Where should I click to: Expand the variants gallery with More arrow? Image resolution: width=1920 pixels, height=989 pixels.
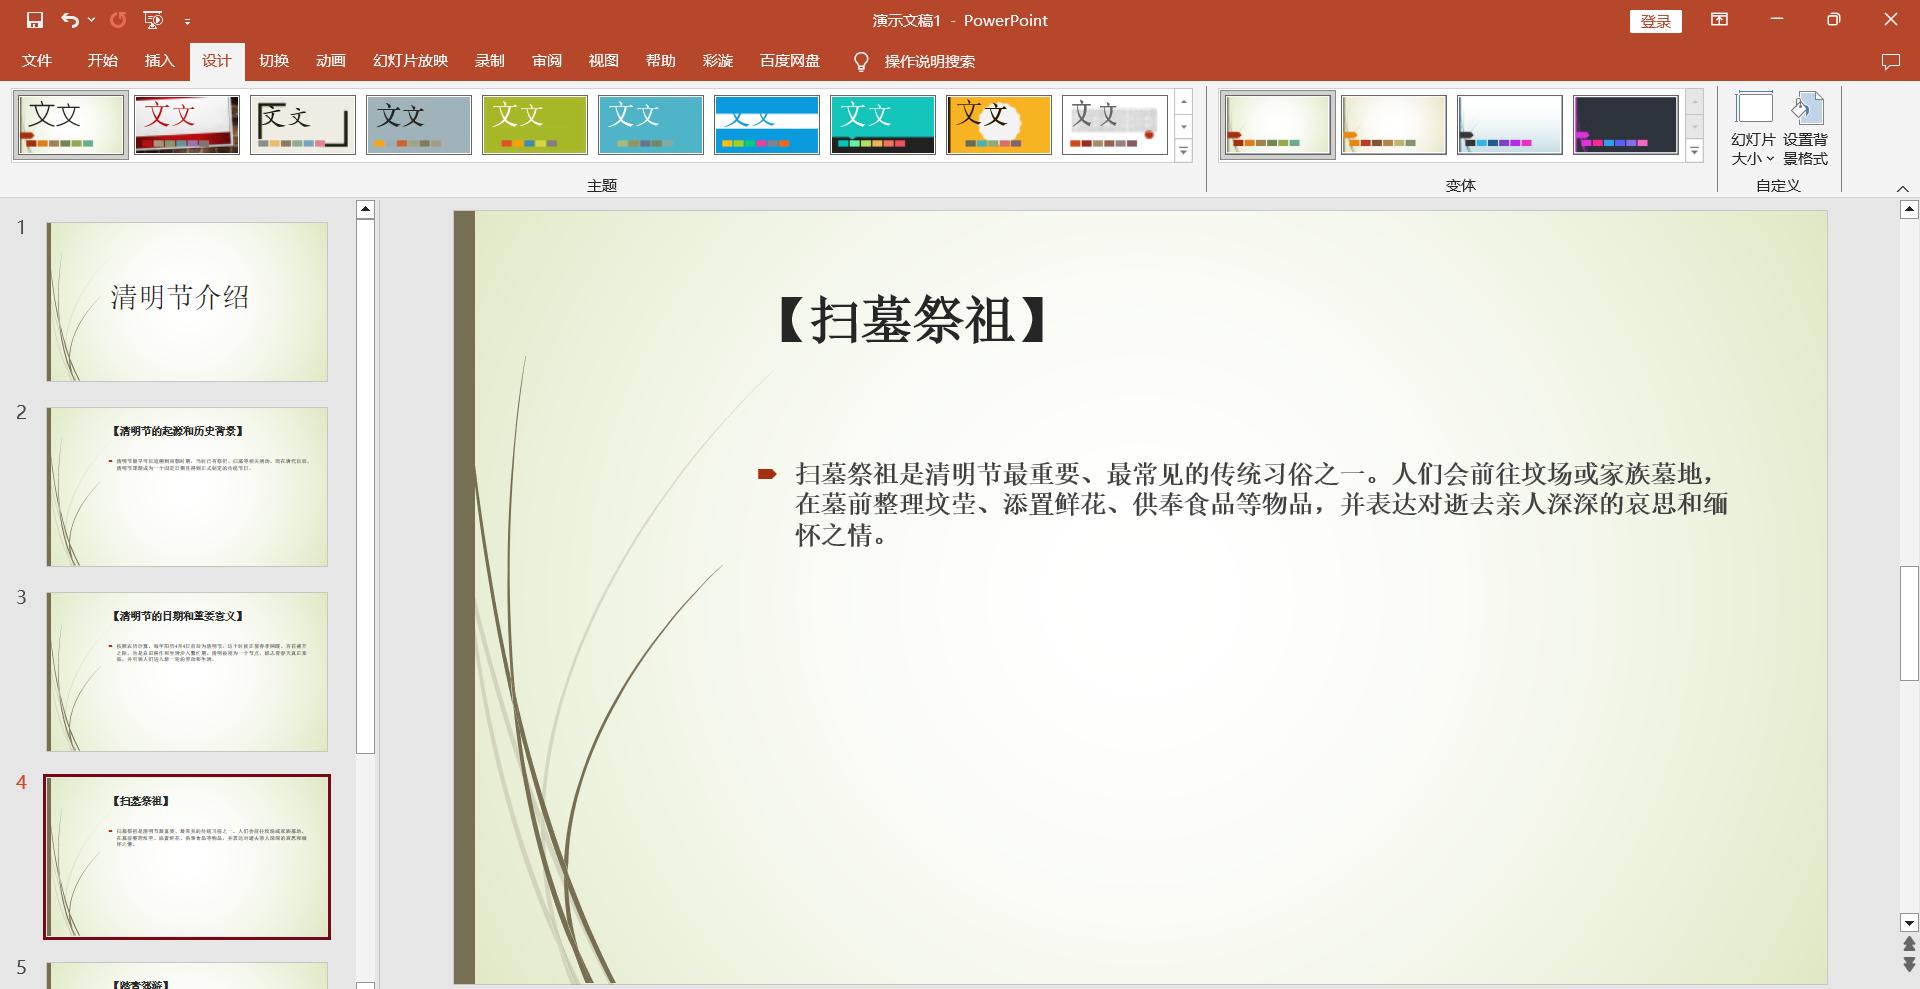(x=1695, y=151)
